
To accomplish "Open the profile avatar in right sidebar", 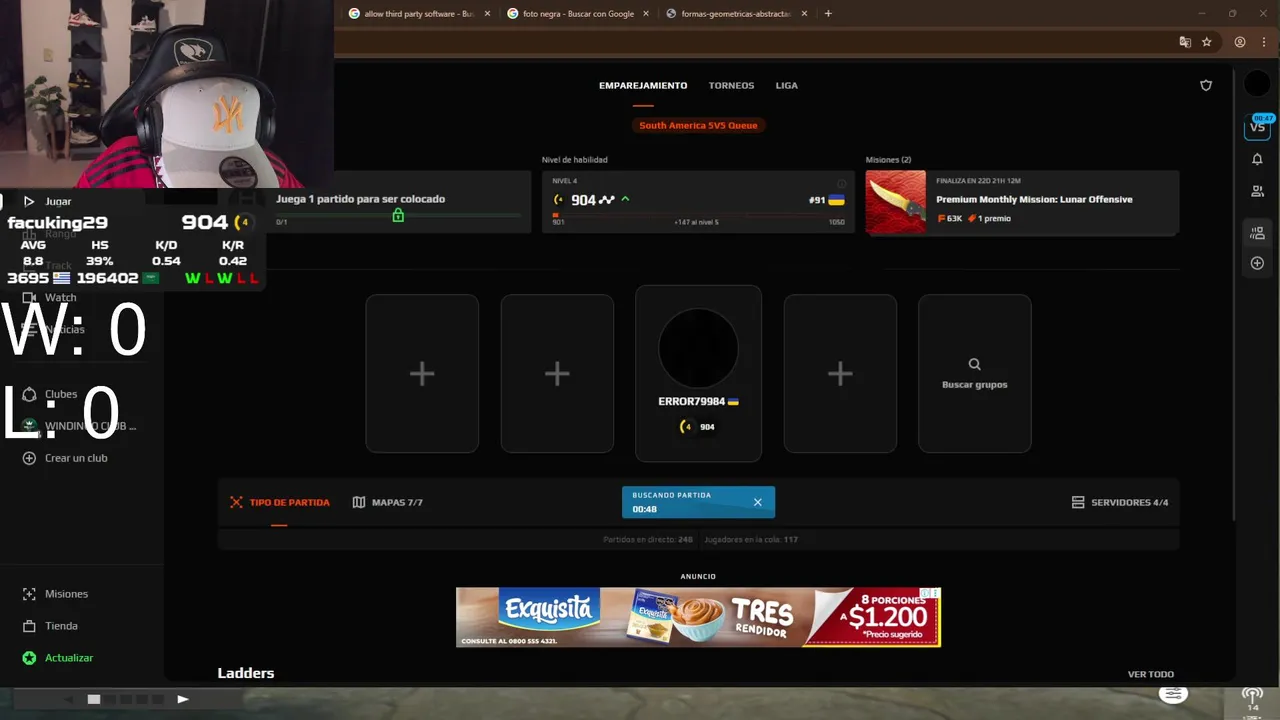I will pyautogui.click(x=1257, y=84).
